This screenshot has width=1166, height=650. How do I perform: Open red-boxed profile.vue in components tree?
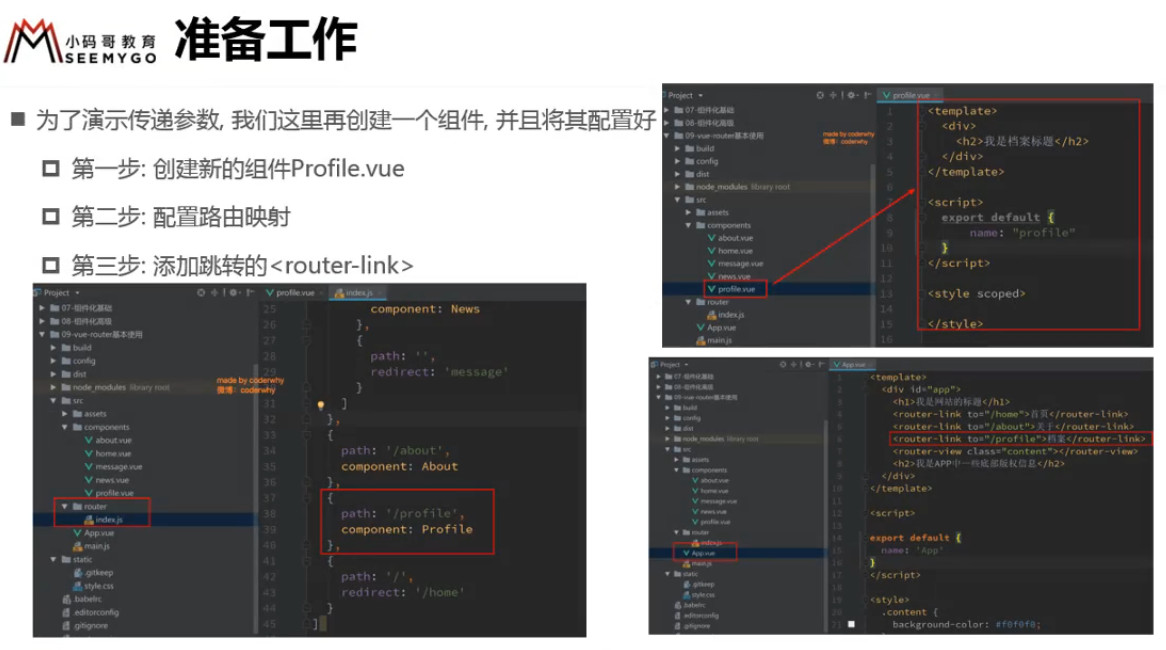point(735,289)
